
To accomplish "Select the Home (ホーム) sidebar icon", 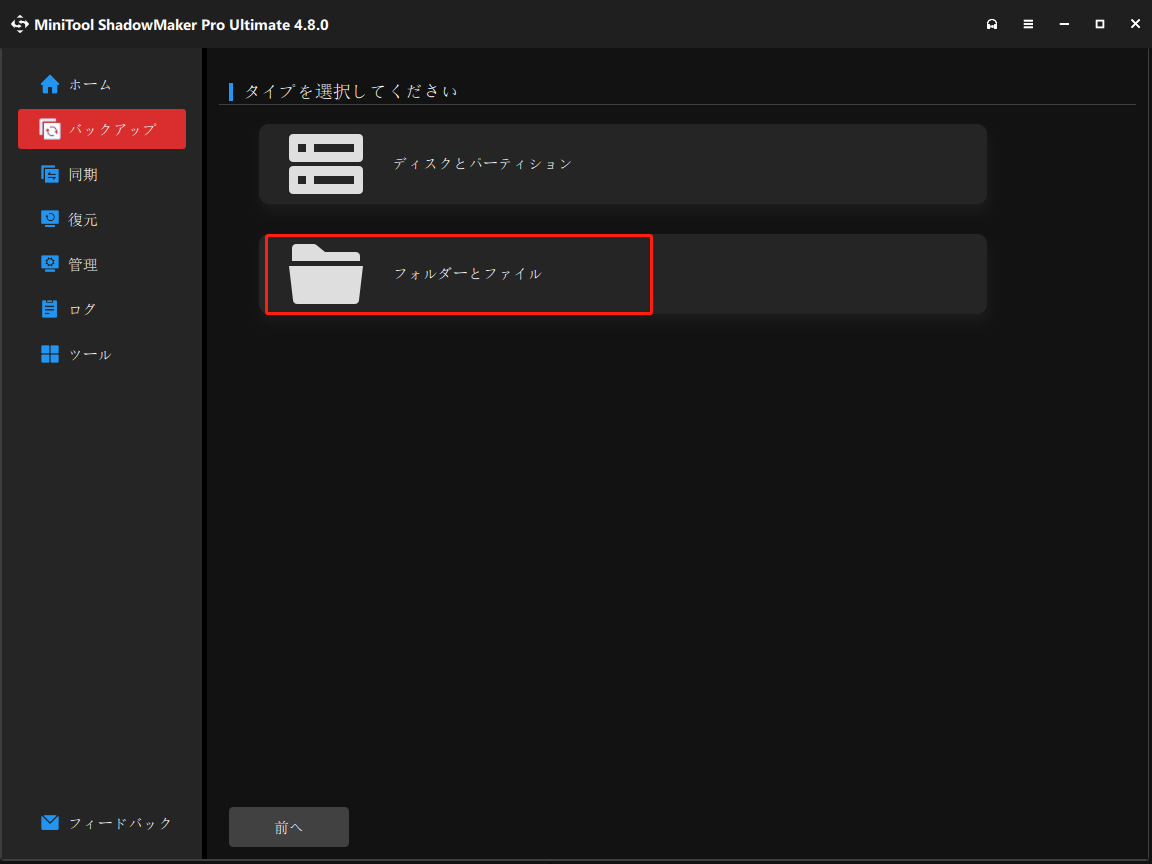I will [x=49, y=84].
